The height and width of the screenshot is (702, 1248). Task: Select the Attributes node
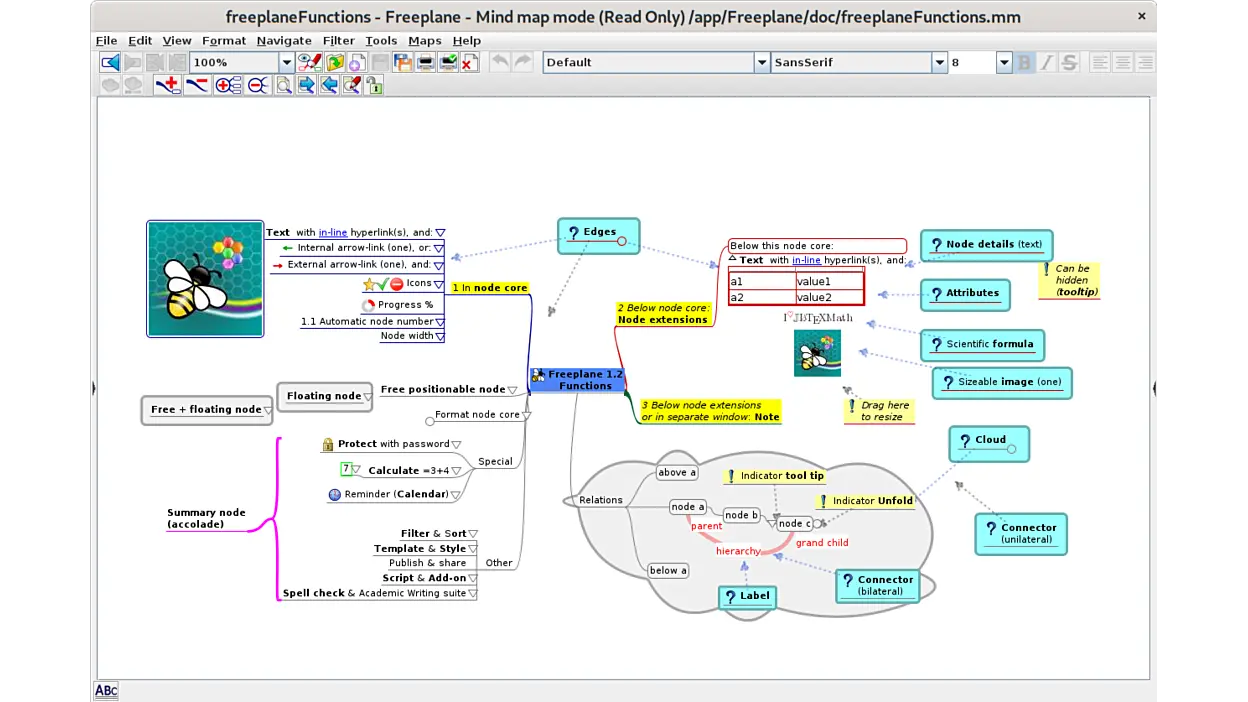pos(965,294)
